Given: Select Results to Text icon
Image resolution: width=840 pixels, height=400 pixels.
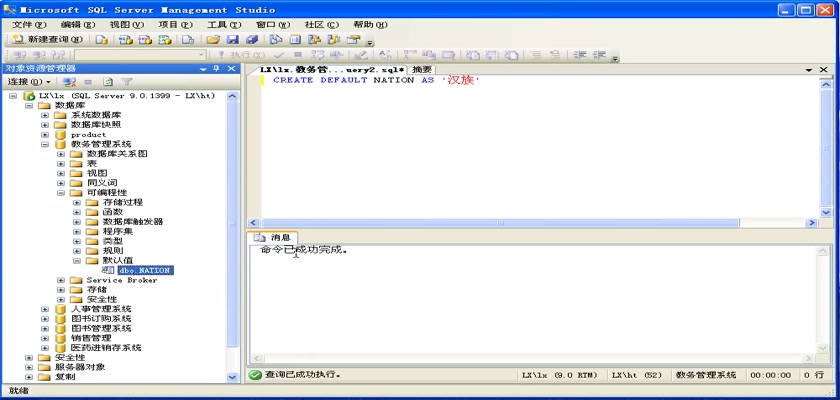Looking at the screenshot, I should [x=472, y=55].
